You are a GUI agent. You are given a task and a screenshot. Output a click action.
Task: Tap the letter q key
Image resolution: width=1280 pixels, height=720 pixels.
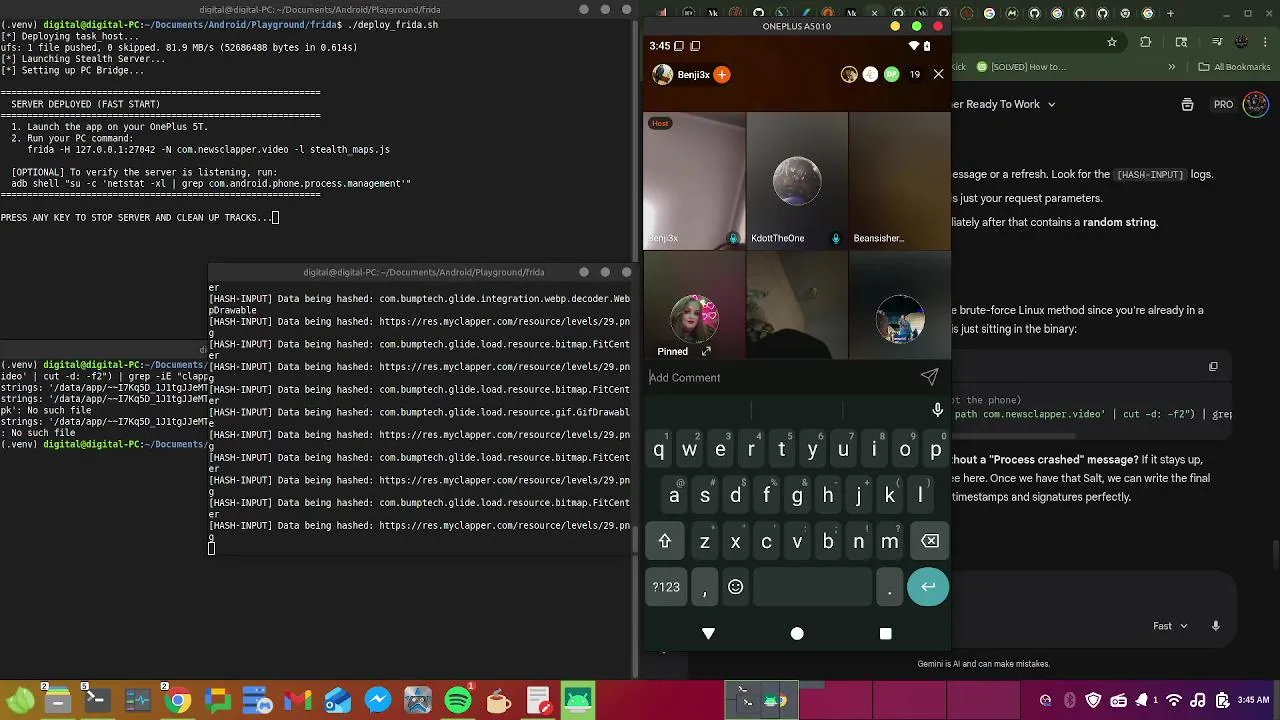pyautogui.click(x=658, y=450)
